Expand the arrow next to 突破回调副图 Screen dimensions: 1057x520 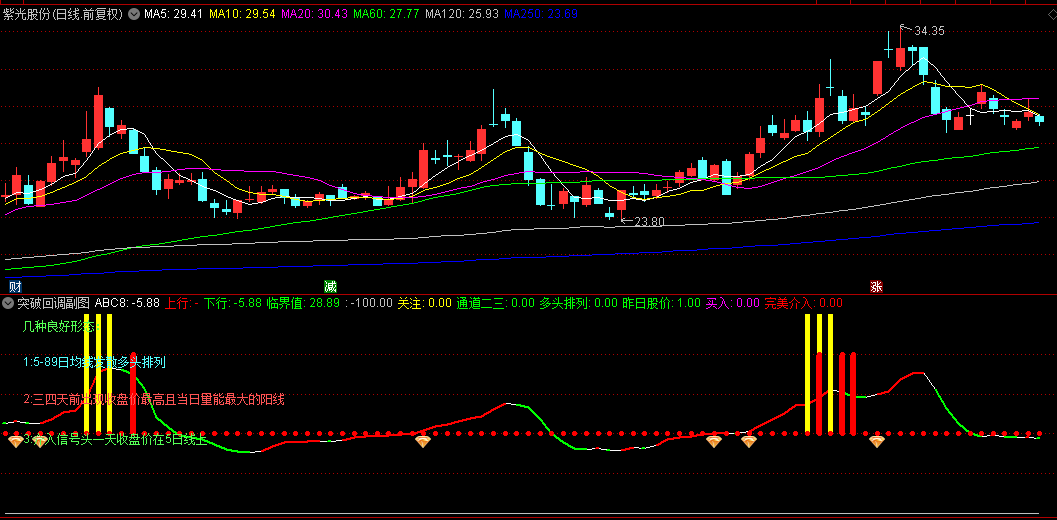coord(9,303)
